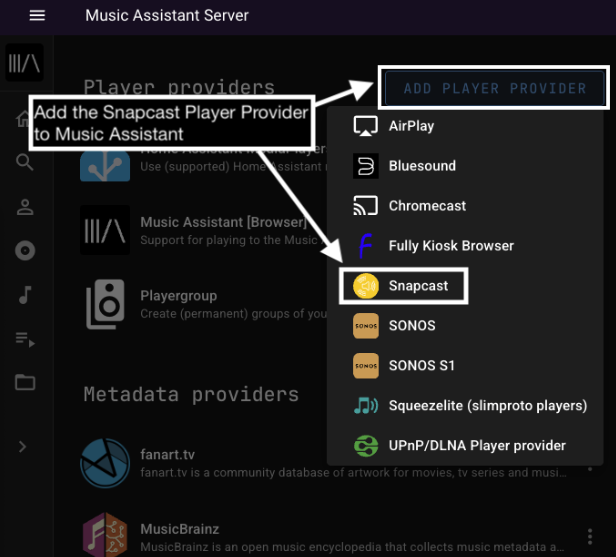Click the SONOS S1 logo icon
This screenshot has height=557, width=616.
point(366,366)
